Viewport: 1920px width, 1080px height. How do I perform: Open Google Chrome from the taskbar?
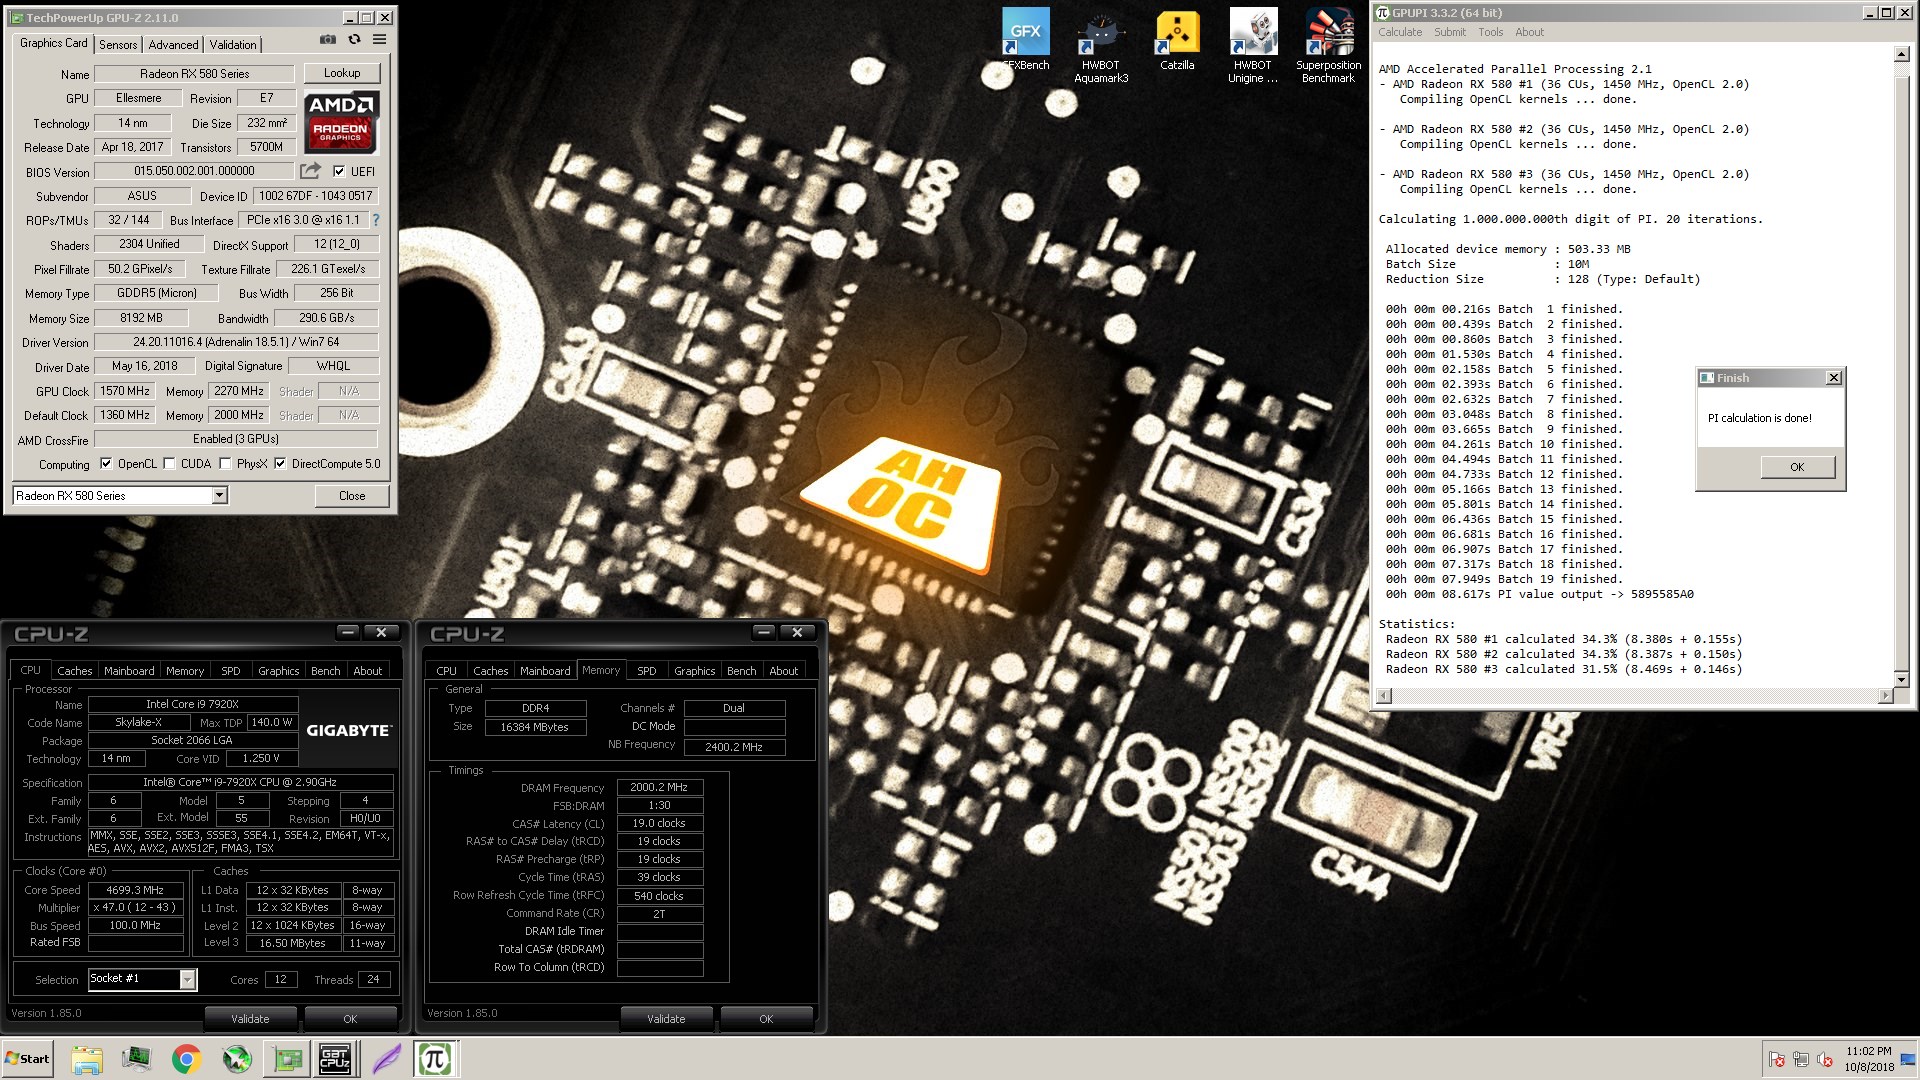[x=187, y=1059]
